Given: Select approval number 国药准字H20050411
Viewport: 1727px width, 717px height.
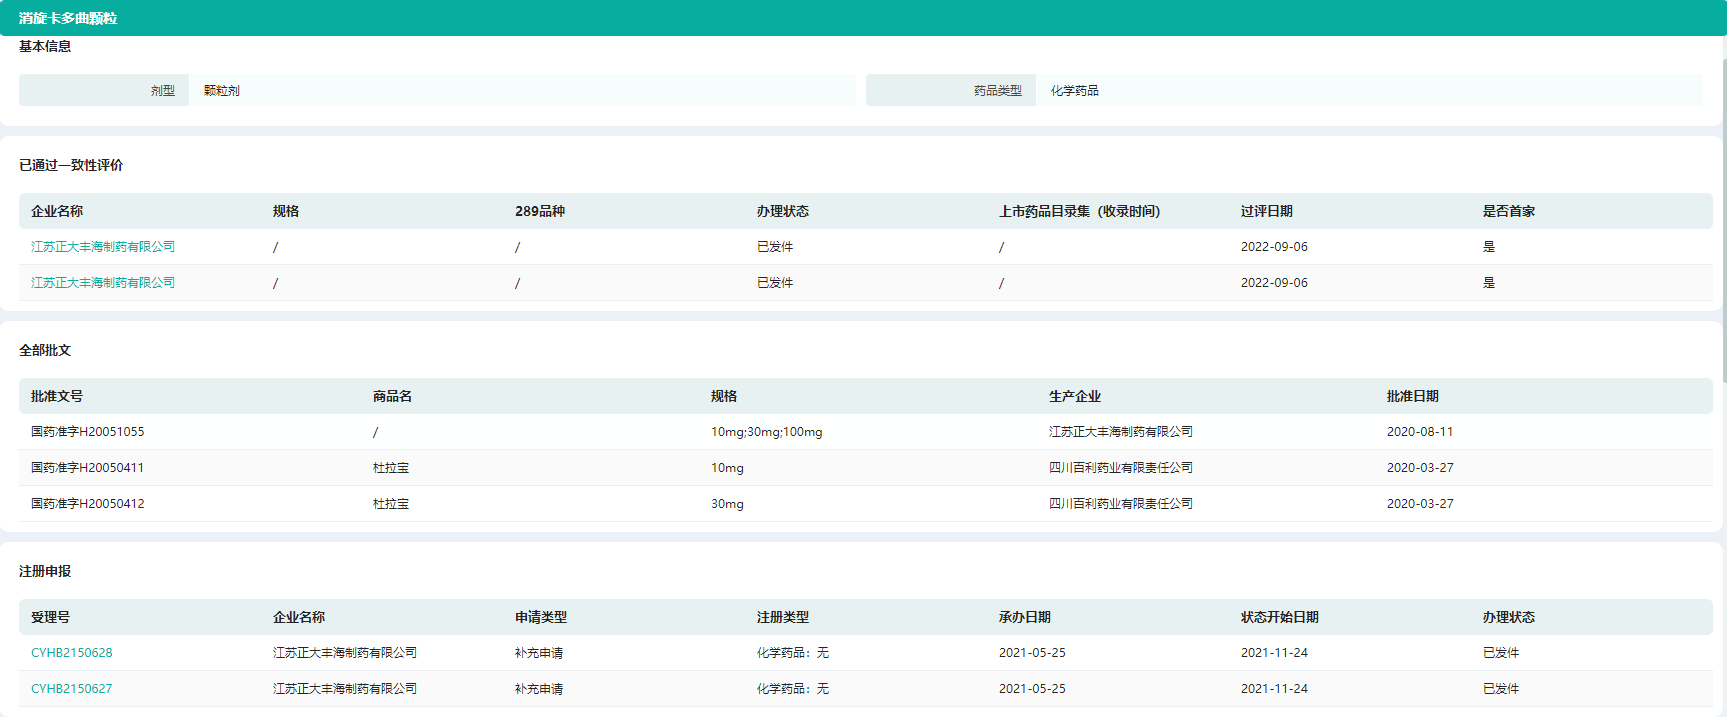Looking at the screenshot, I should pos(88,468).
